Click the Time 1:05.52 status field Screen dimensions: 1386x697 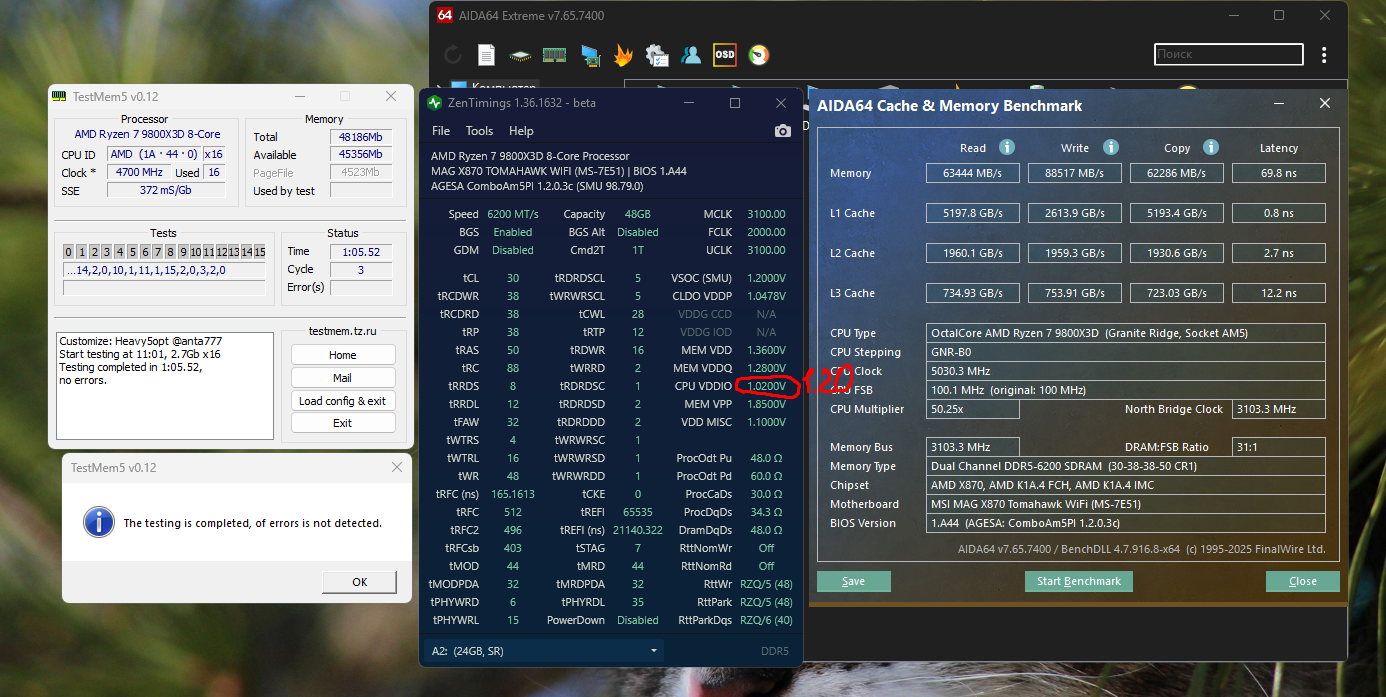tap(361, 252)
